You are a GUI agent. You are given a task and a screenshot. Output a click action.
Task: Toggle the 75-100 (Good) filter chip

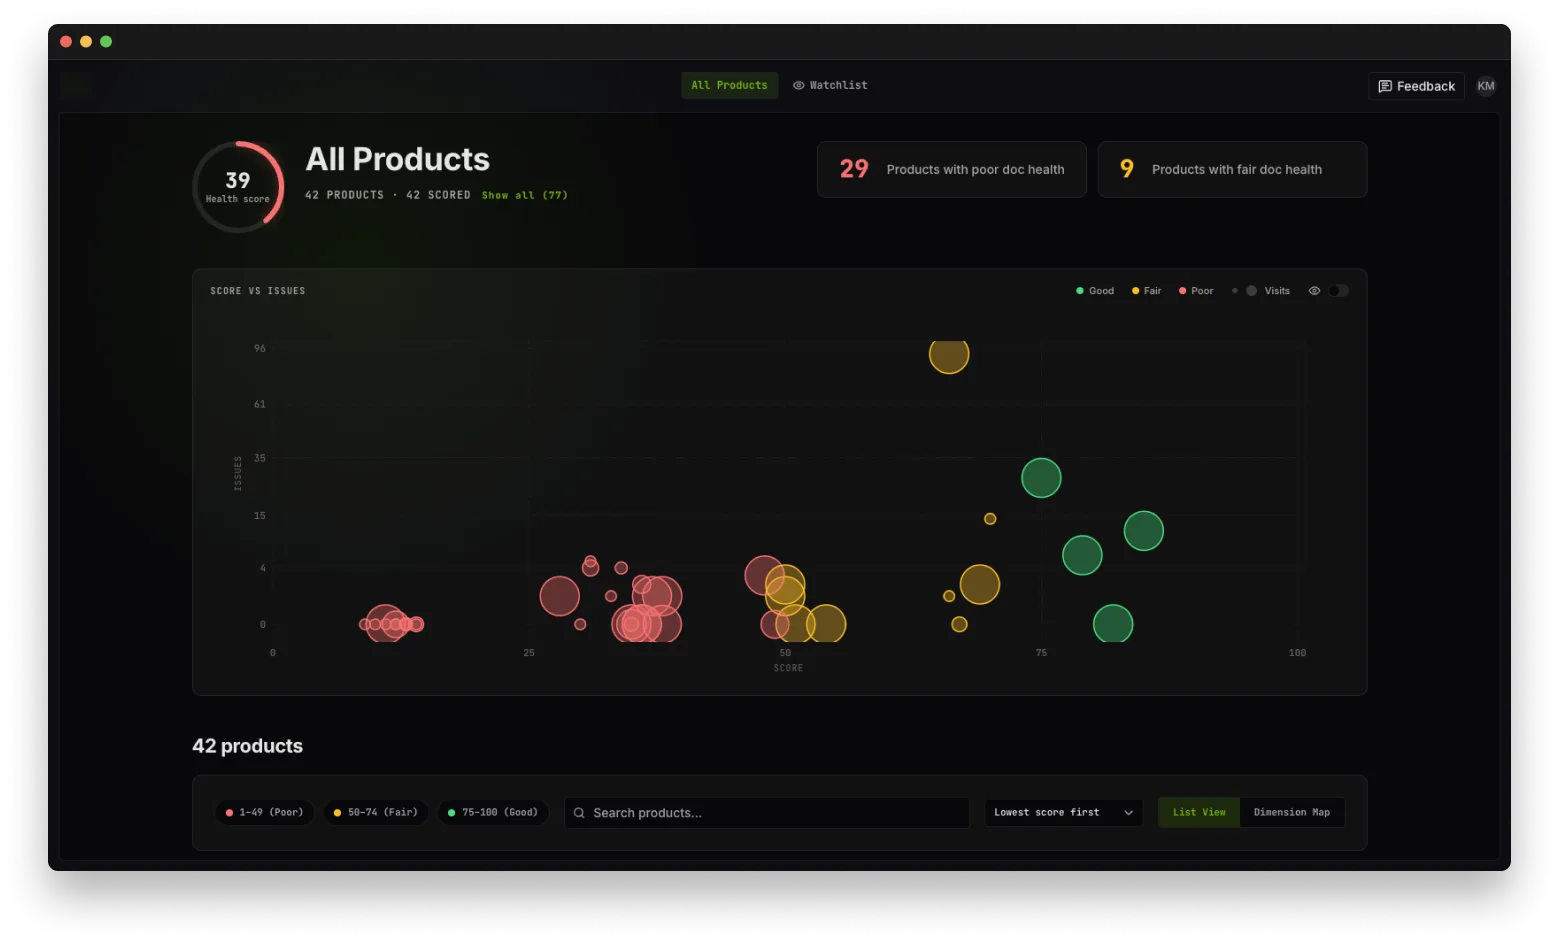(x=493, y=813)
